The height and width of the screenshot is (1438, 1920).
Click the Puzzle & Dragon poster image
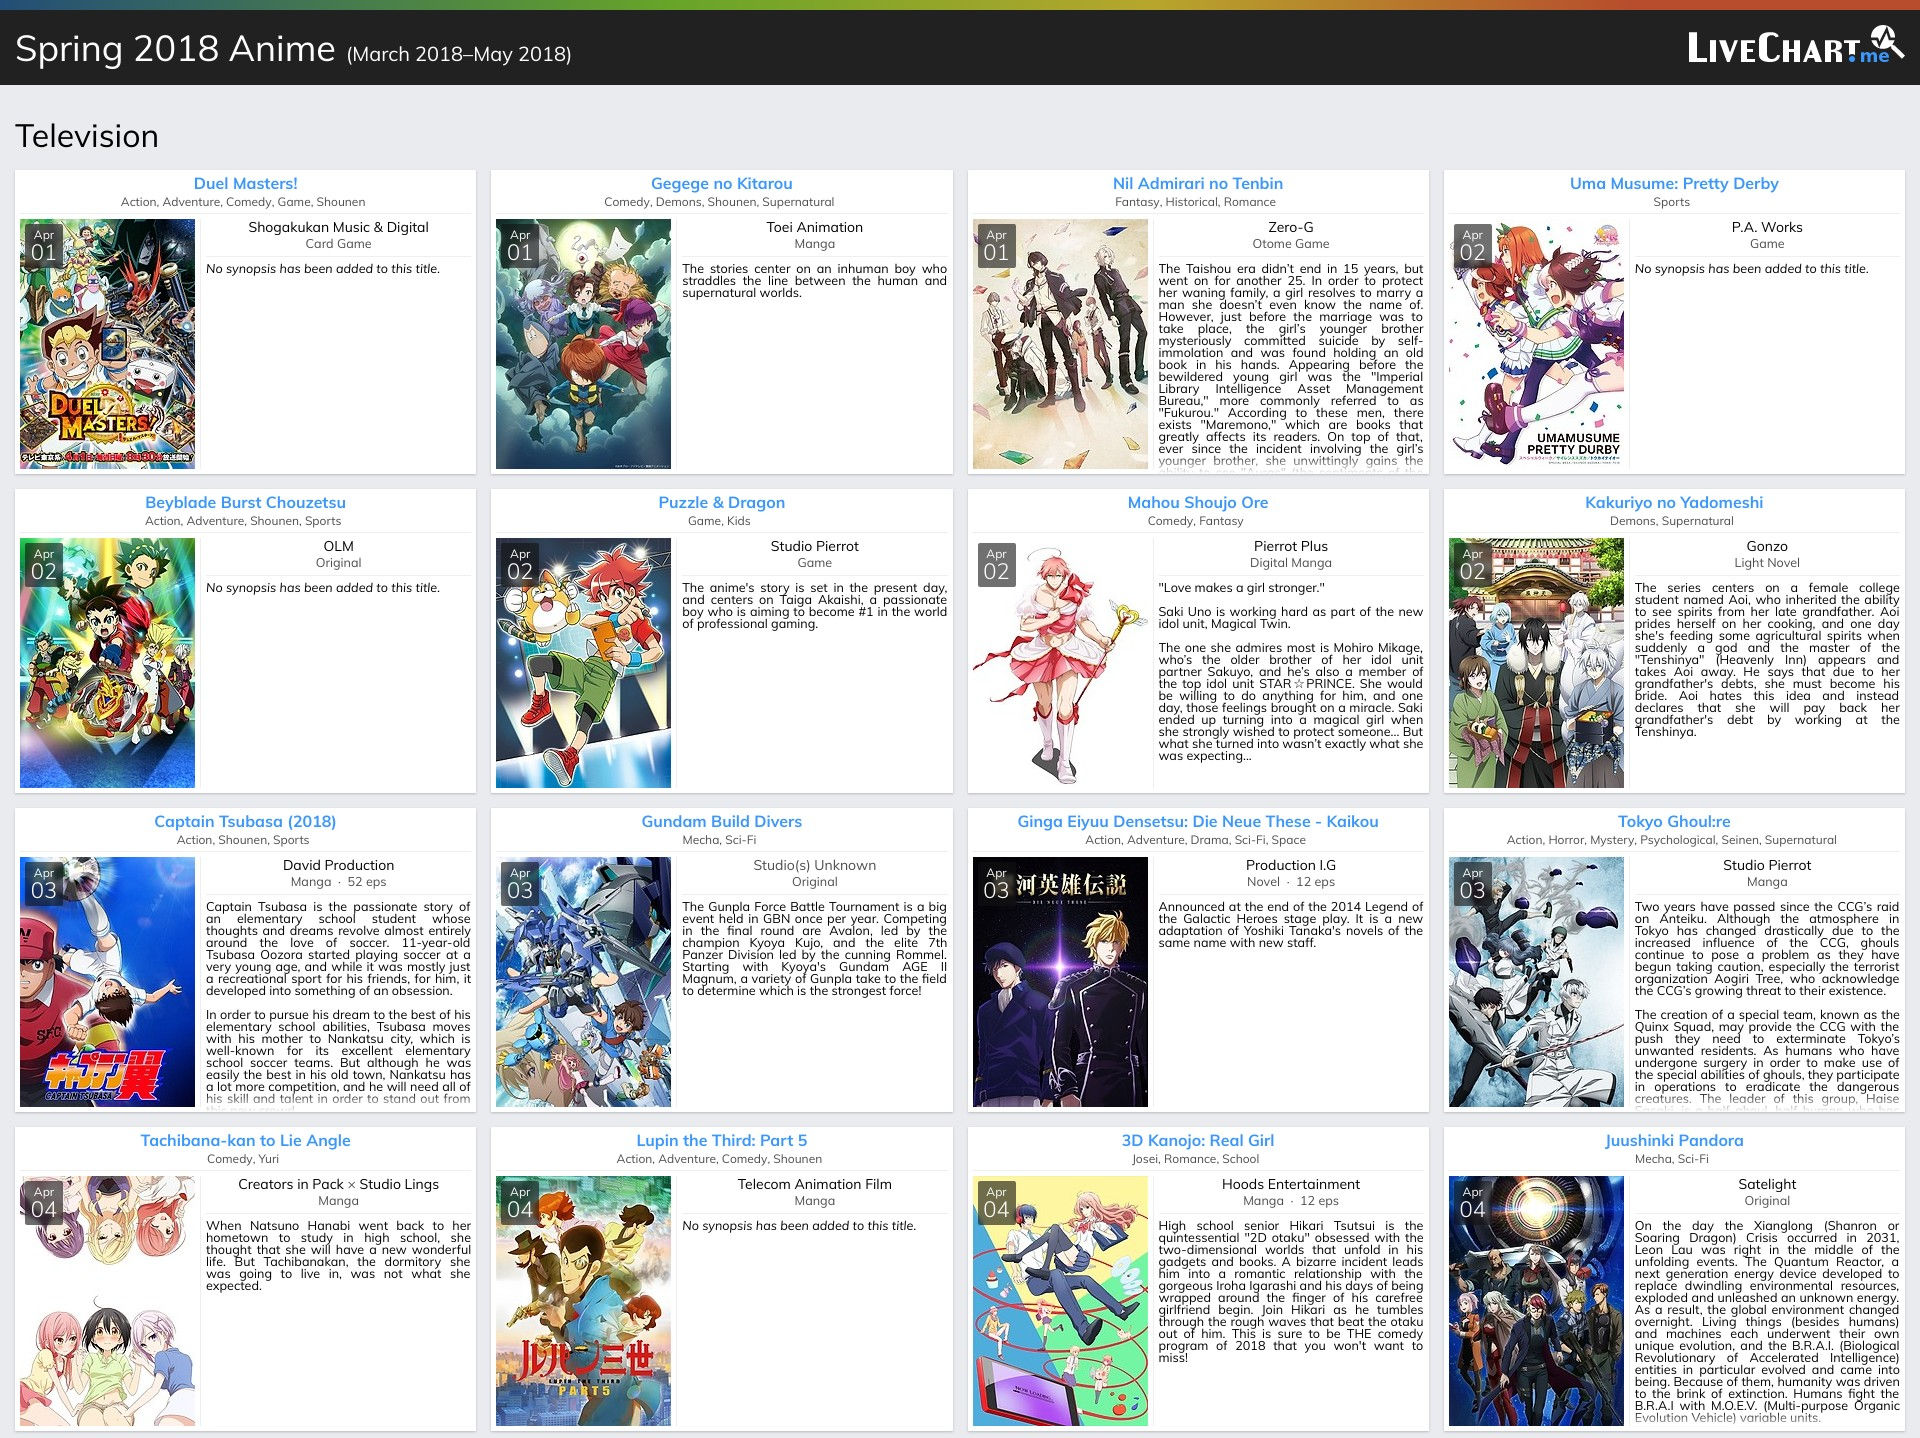pos(583,663)
